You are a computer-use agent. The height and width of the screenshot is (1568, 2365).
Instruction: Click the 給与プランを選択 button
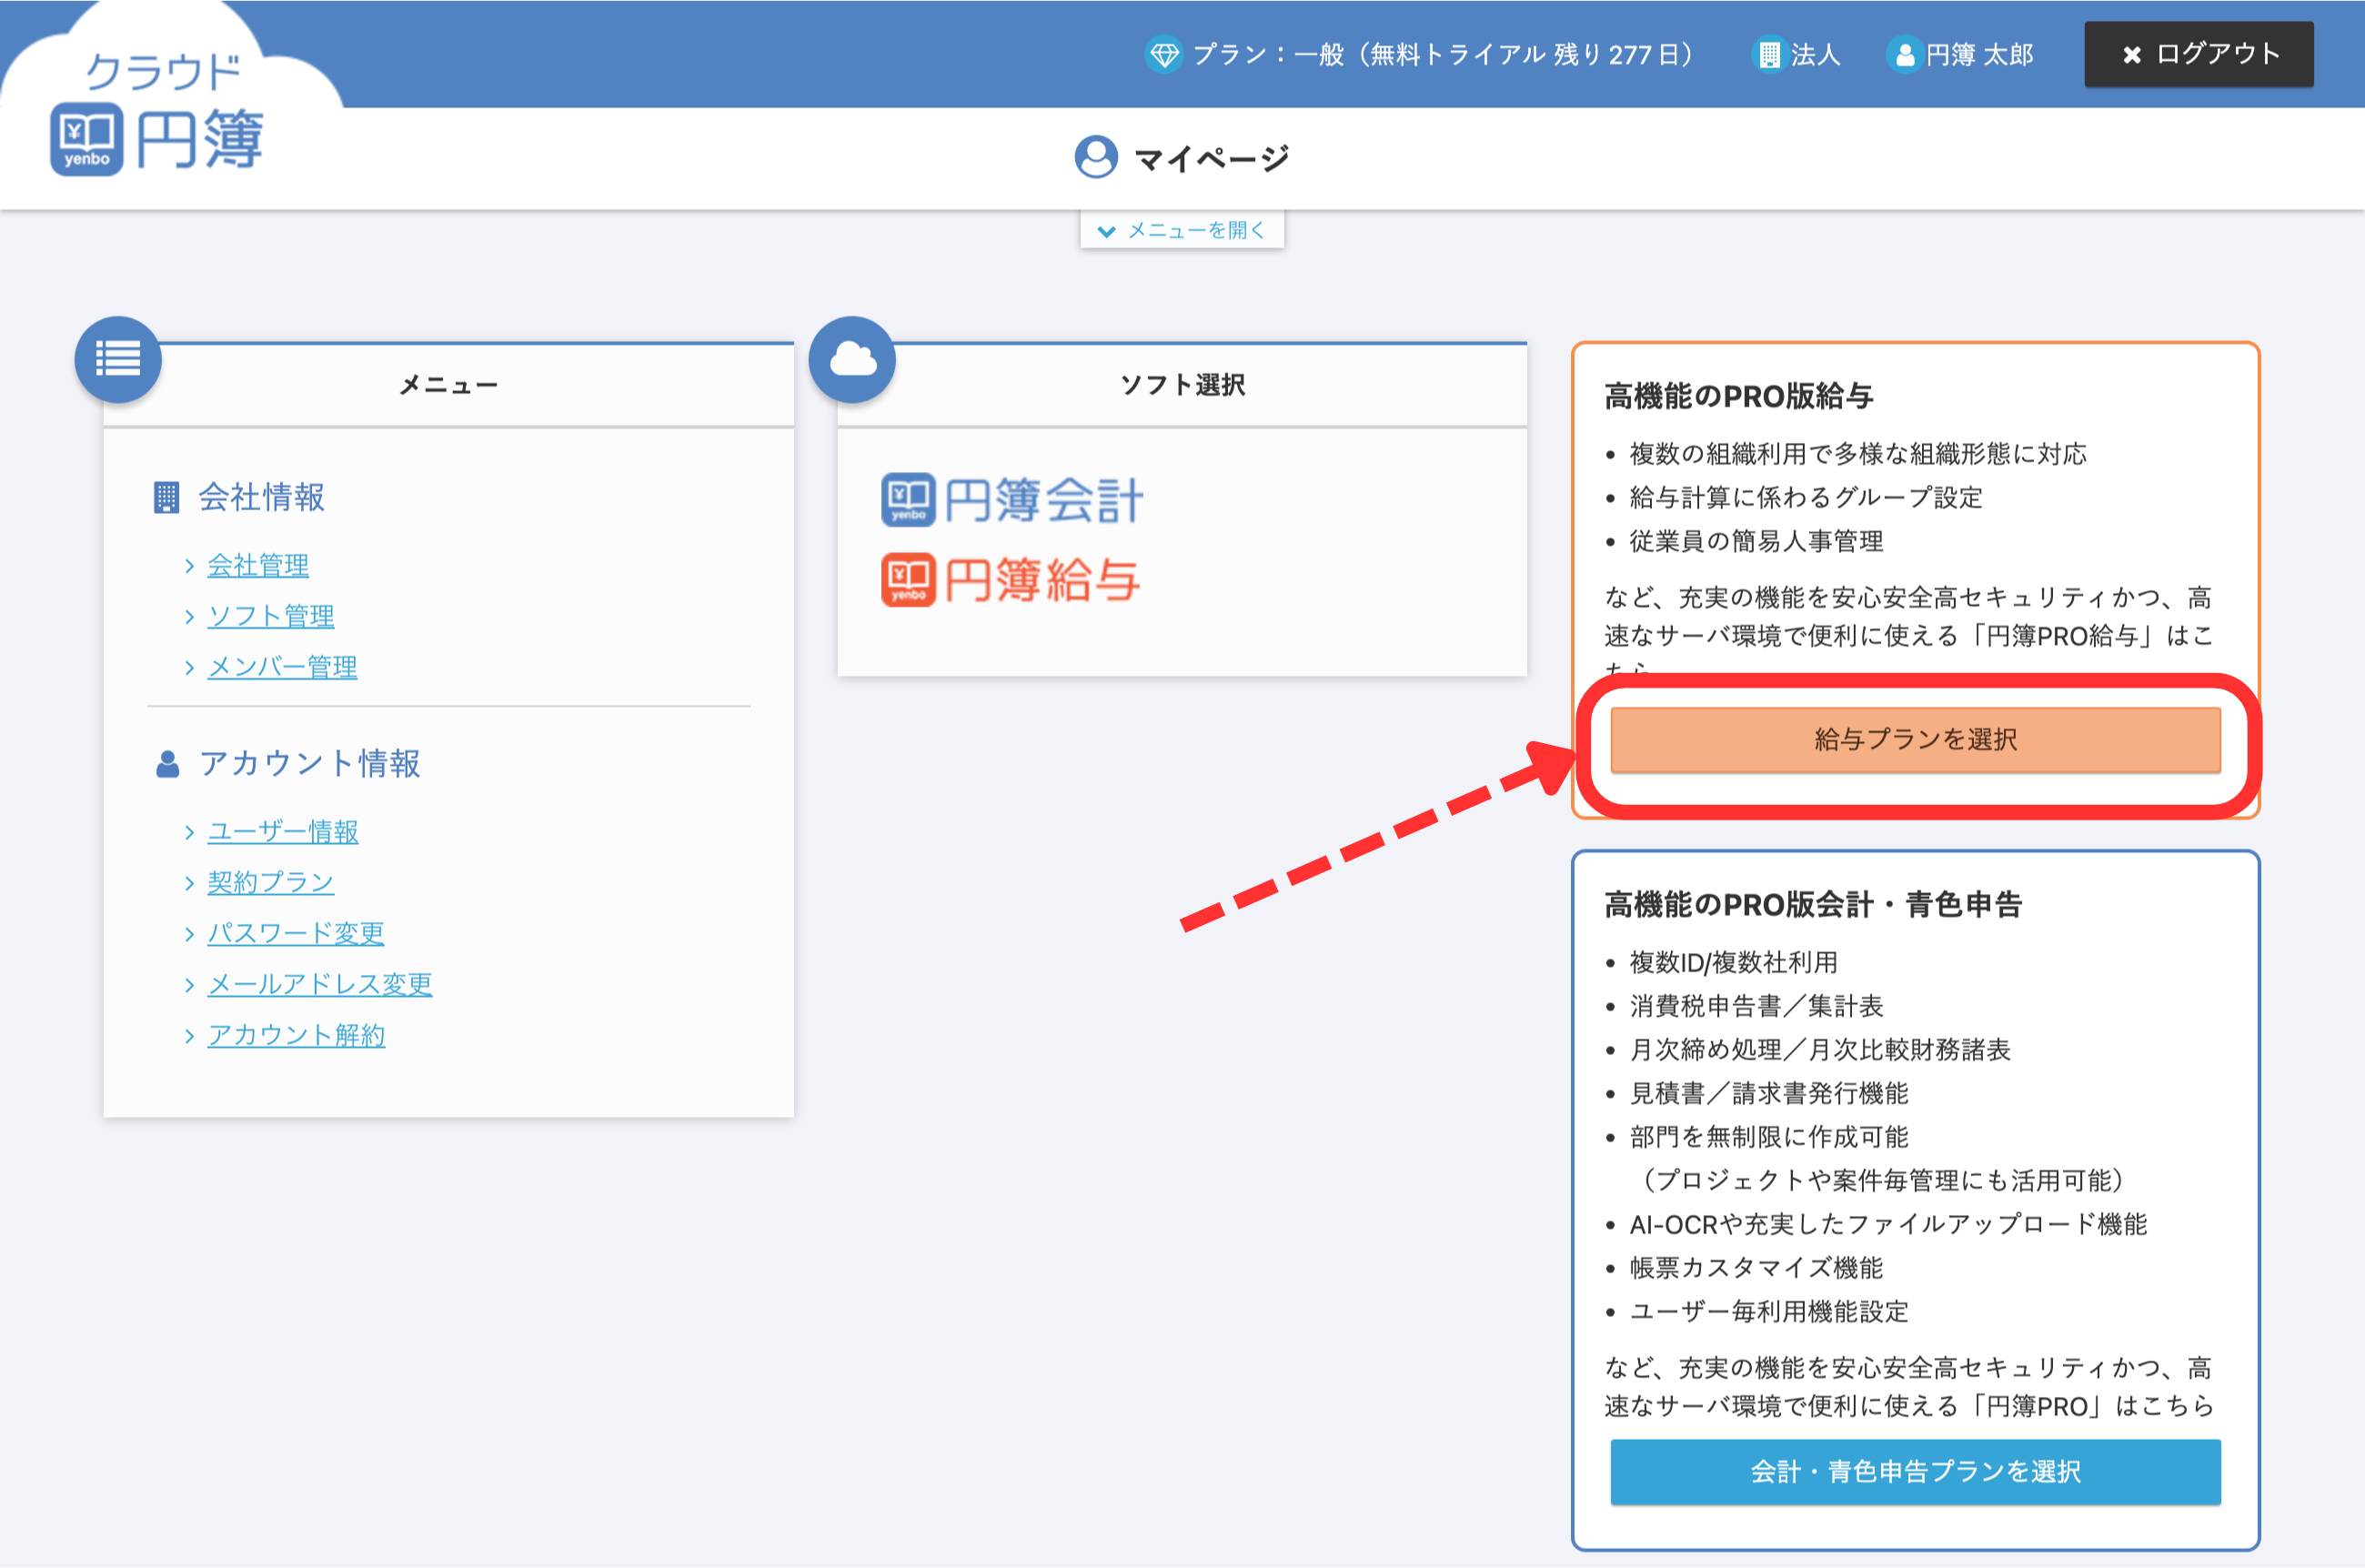coord(1915,740)
